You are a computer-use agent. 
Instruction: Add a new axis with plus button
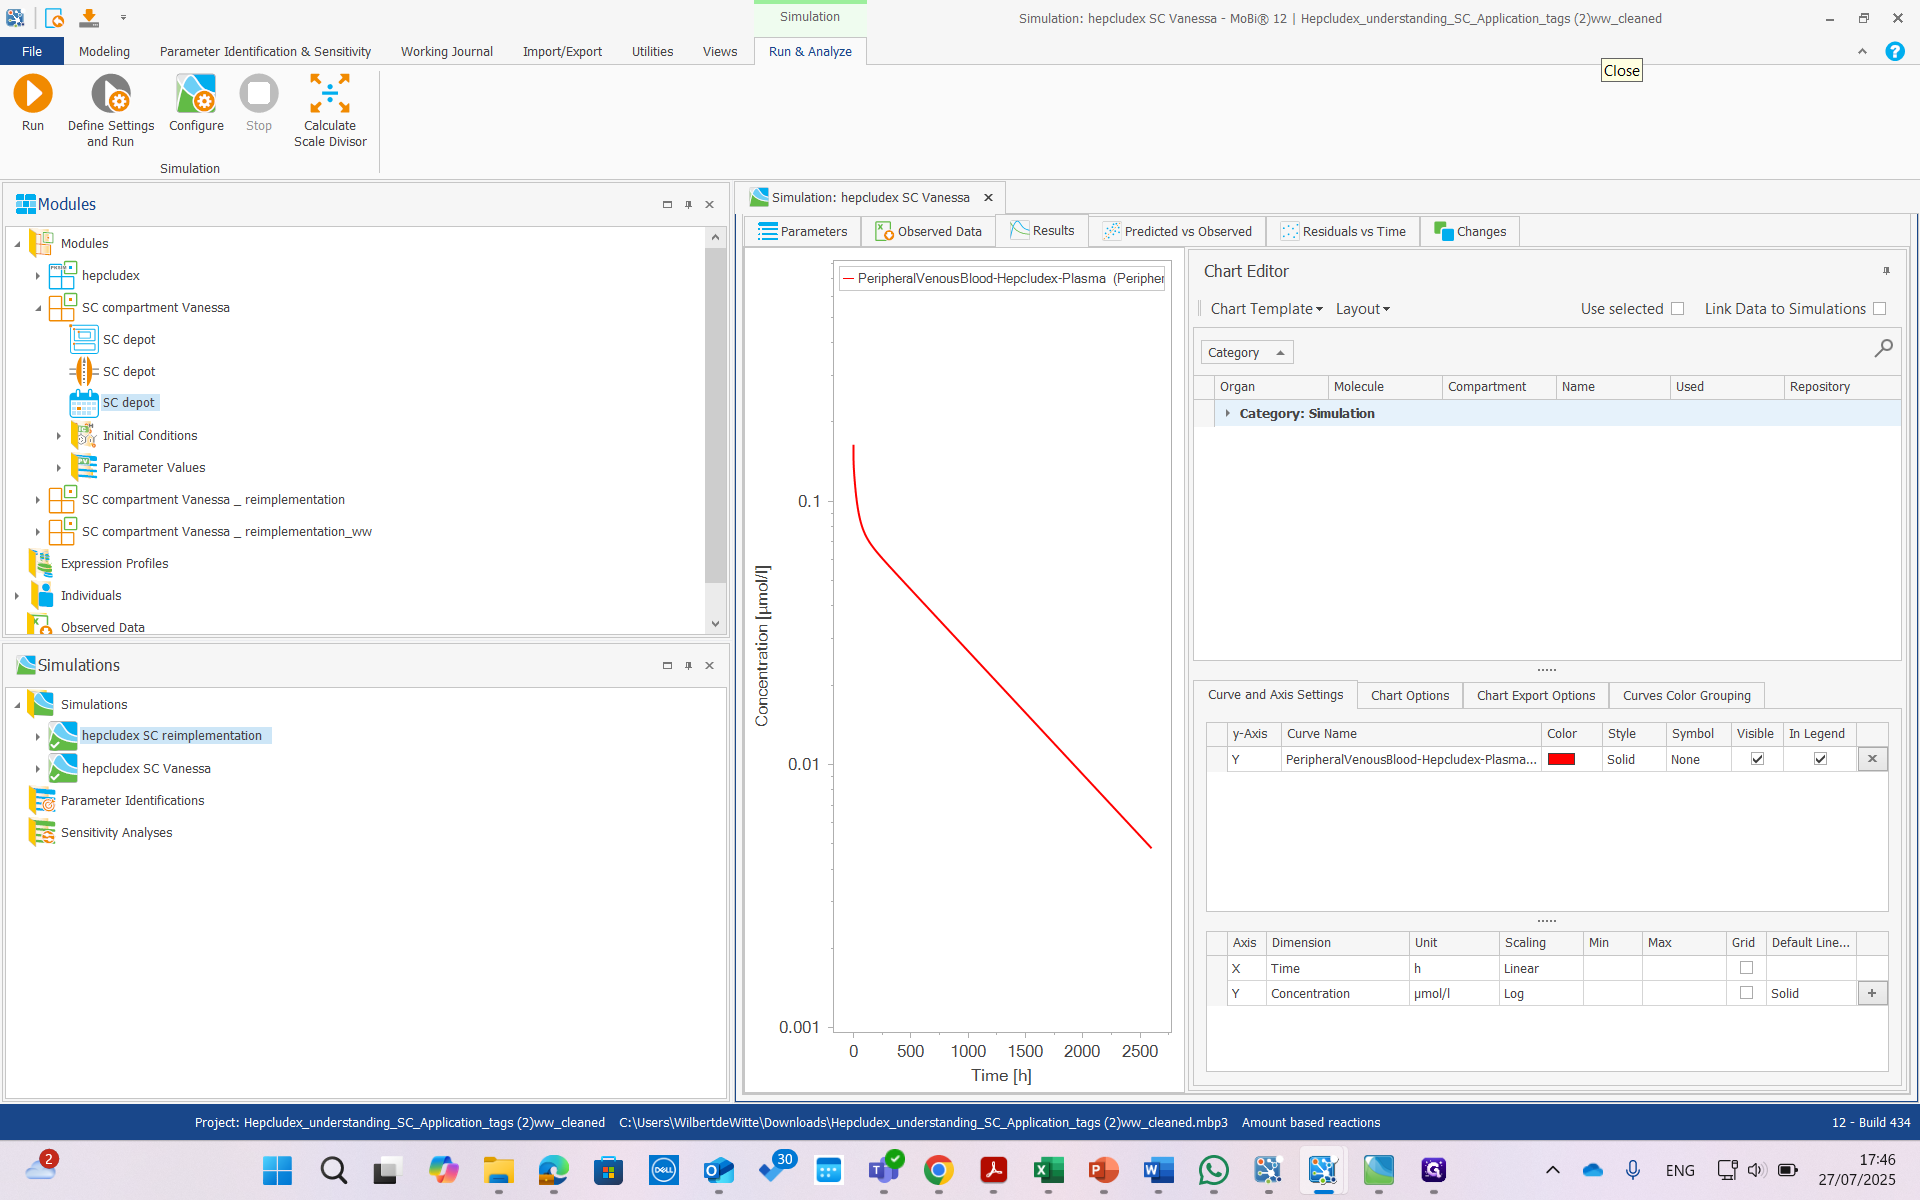pyautogui.click(x=1872, y=993)
